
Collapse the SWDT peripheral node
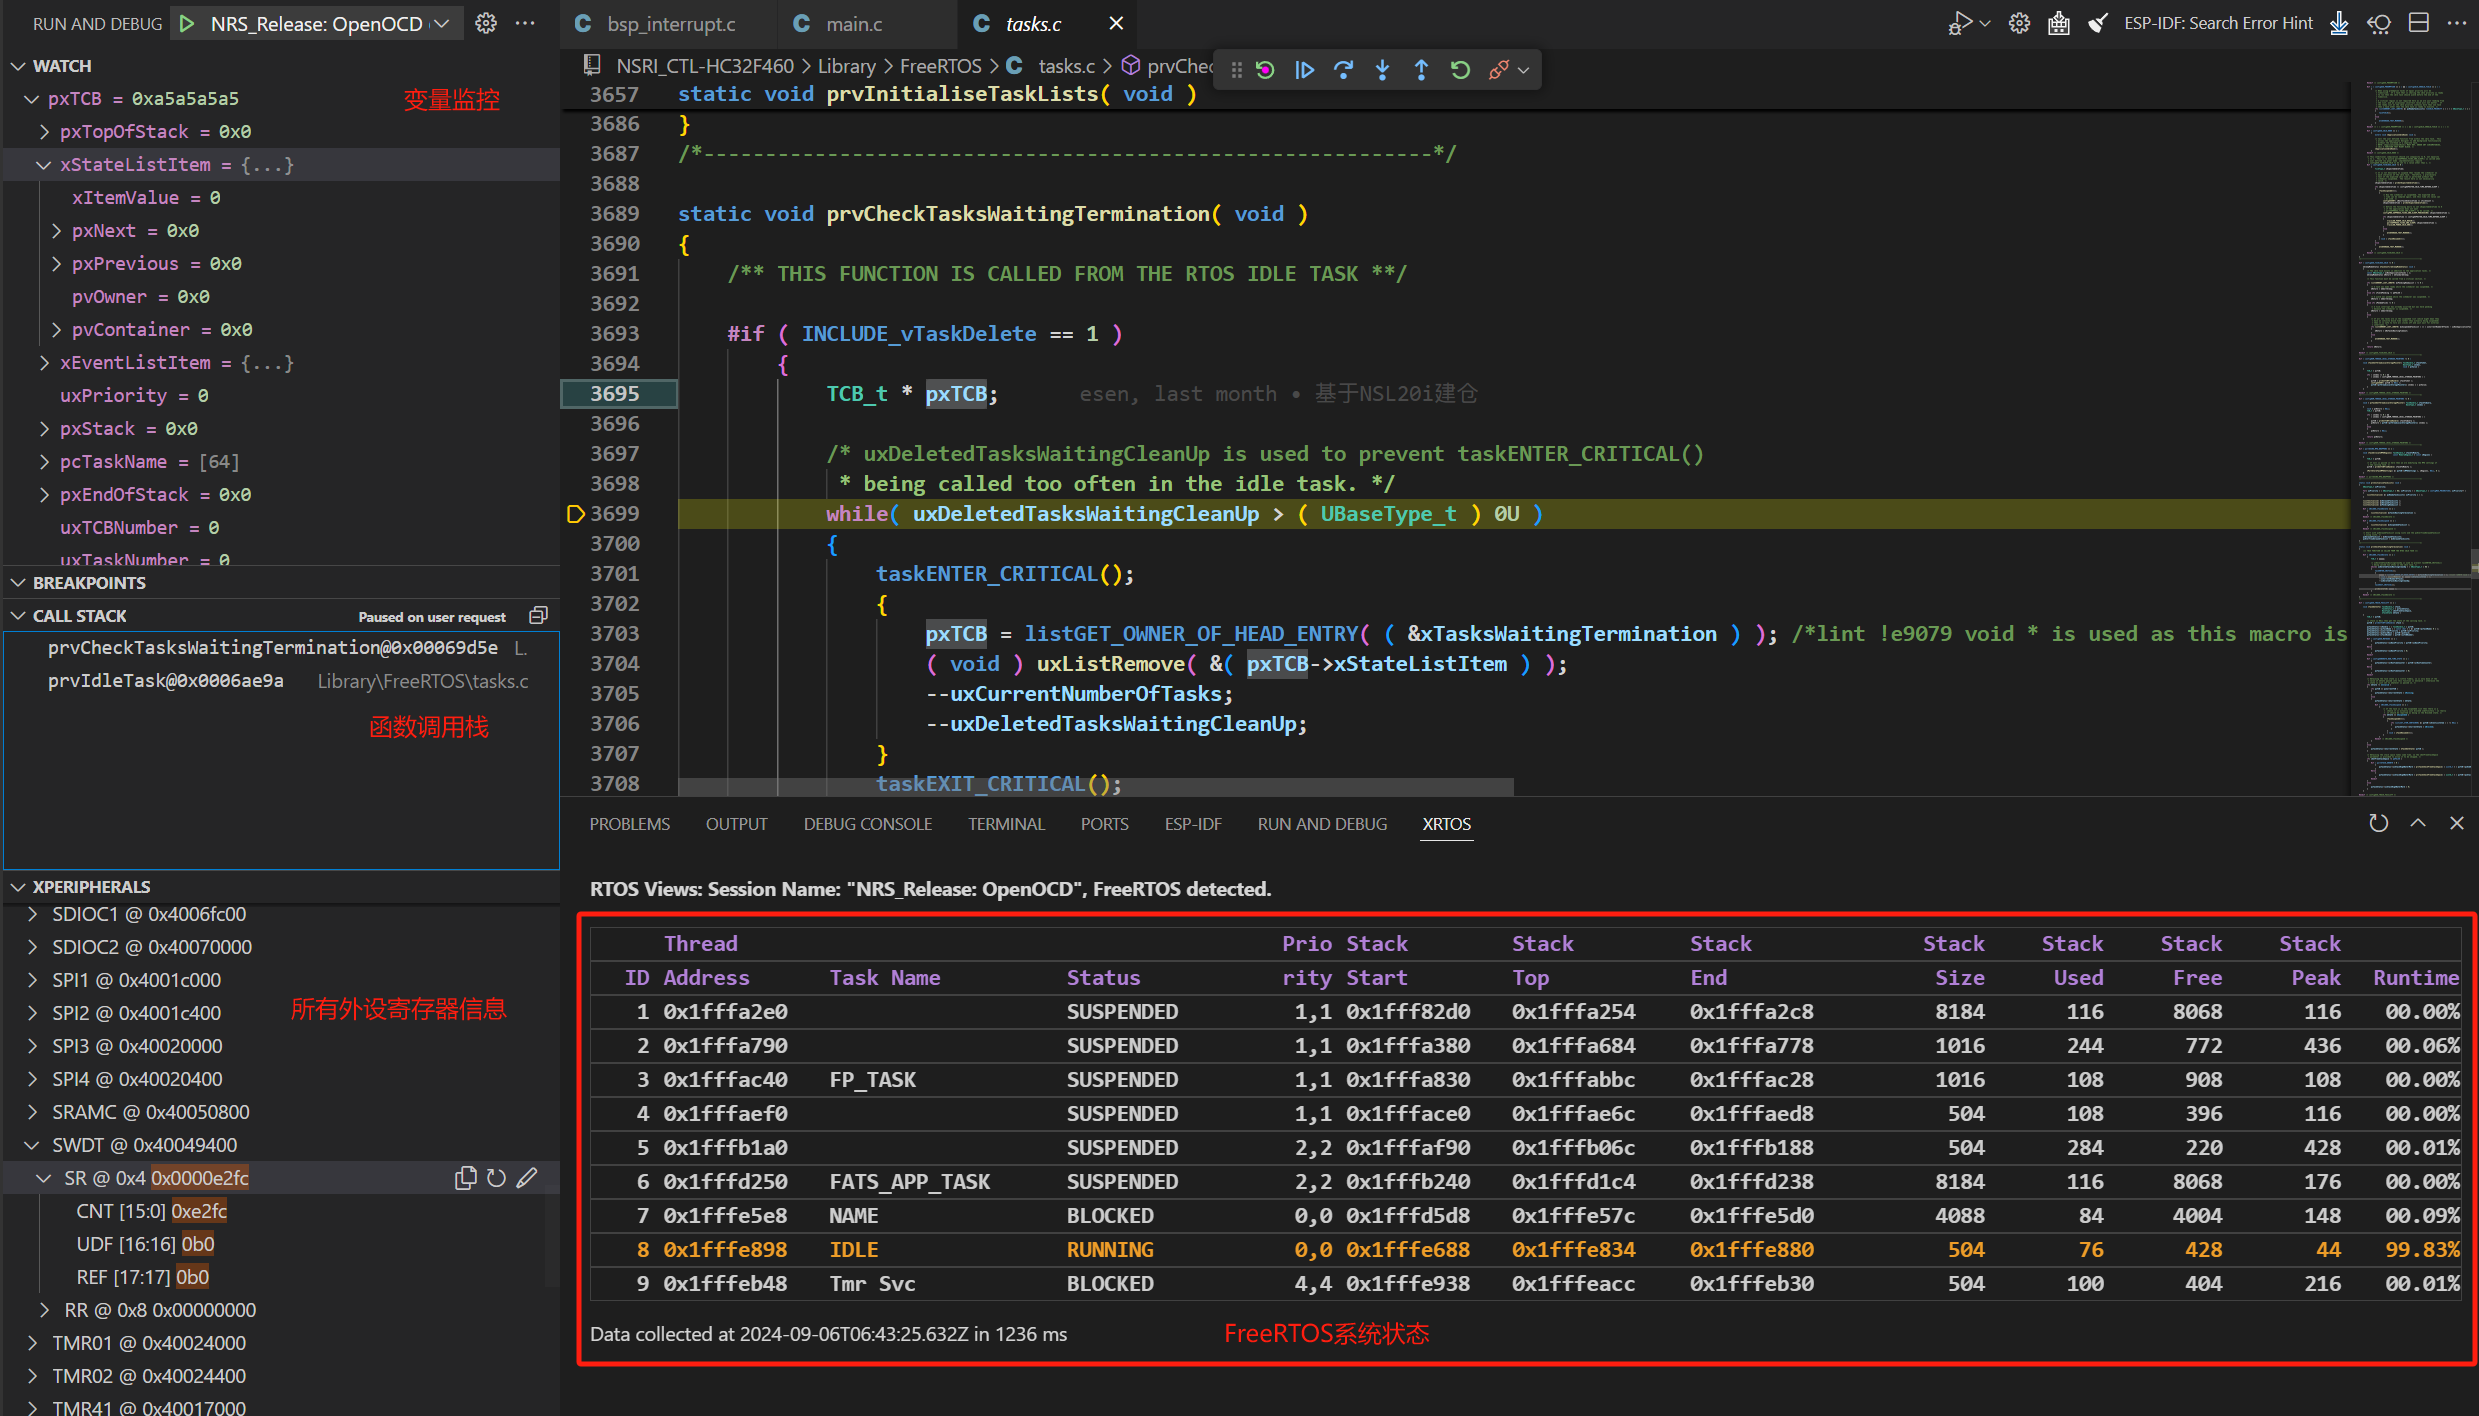[x=32, y=1145]
